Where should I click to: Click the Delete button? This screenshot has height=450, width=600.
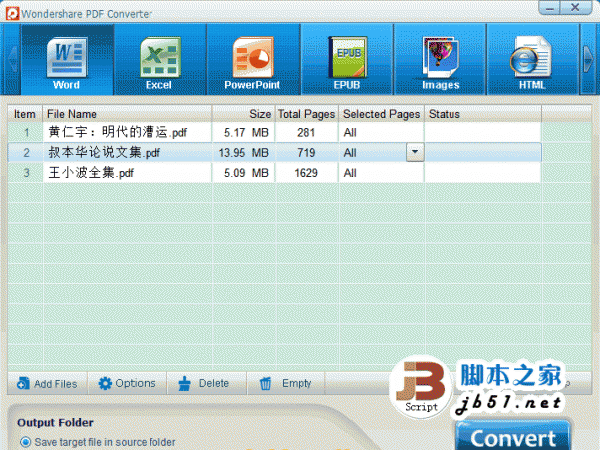tap(207, 383)
